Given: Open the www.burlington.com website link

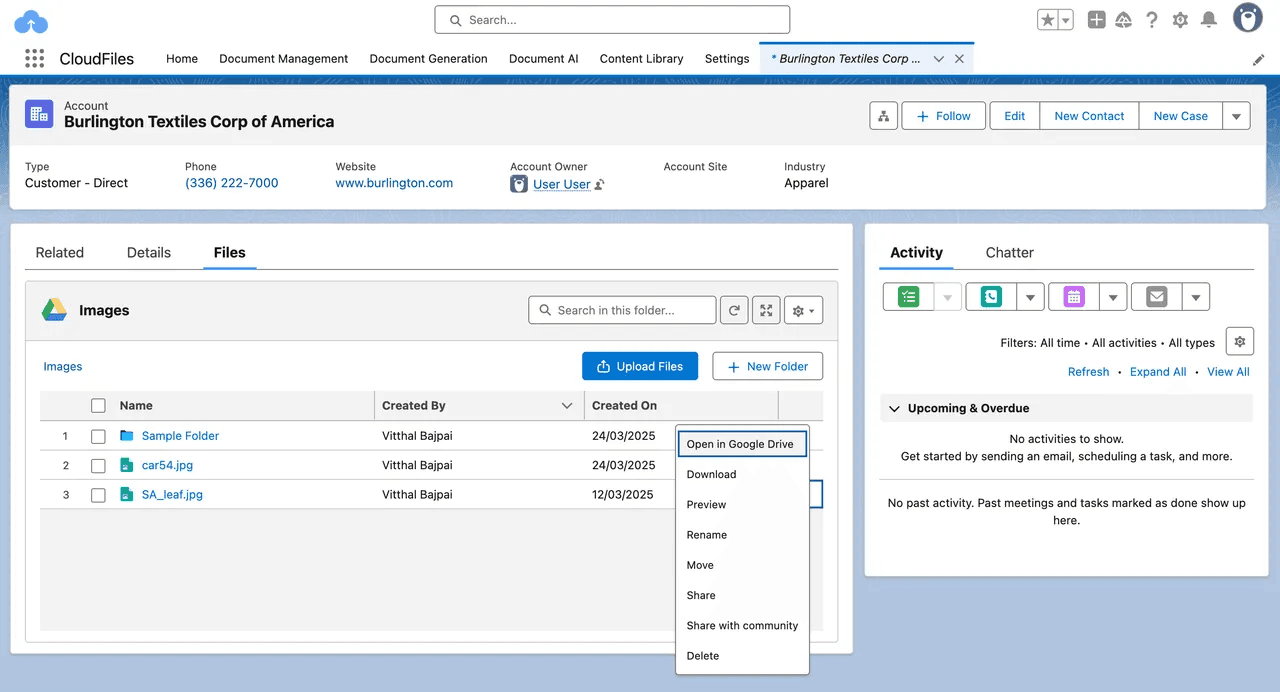Looking at the screenshot, I should [394, 183].
